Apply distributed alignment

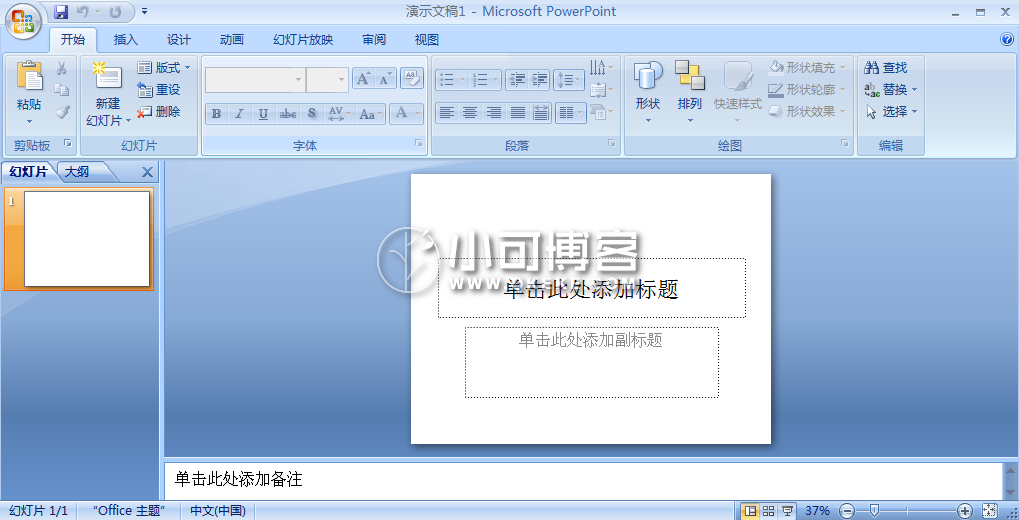(x=541, y=113)
